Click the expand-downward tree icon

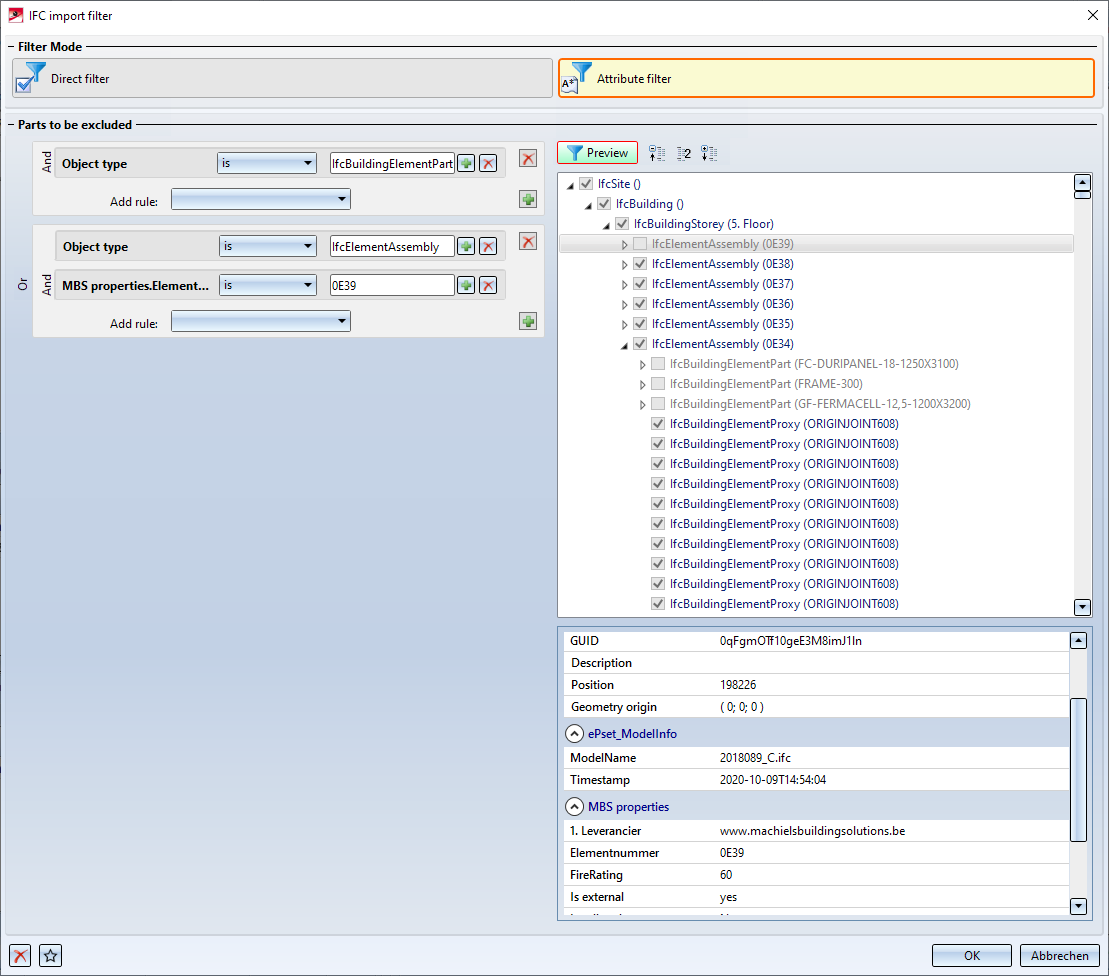[709, 153]
